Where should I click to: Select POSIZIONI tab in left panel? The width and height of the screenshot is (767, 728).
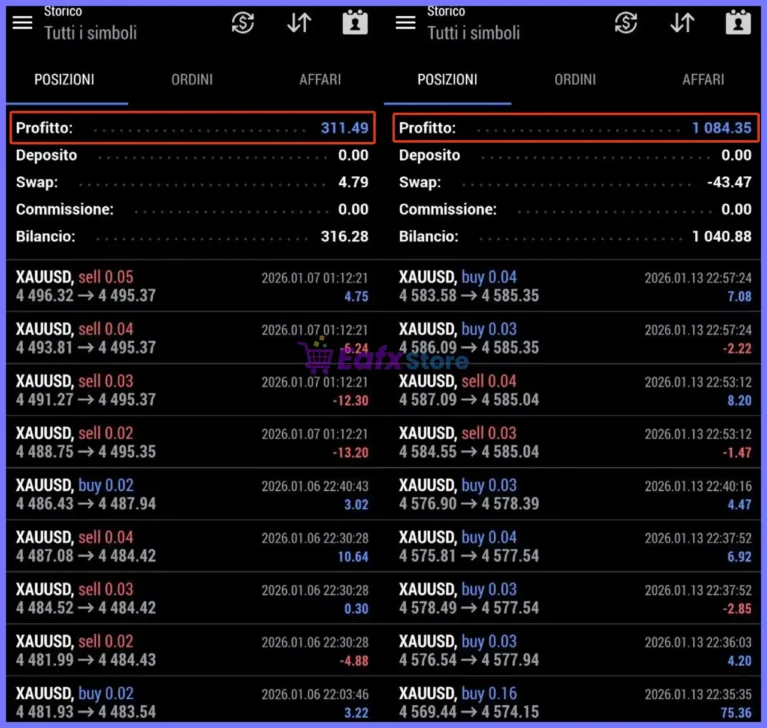[64, 79]
